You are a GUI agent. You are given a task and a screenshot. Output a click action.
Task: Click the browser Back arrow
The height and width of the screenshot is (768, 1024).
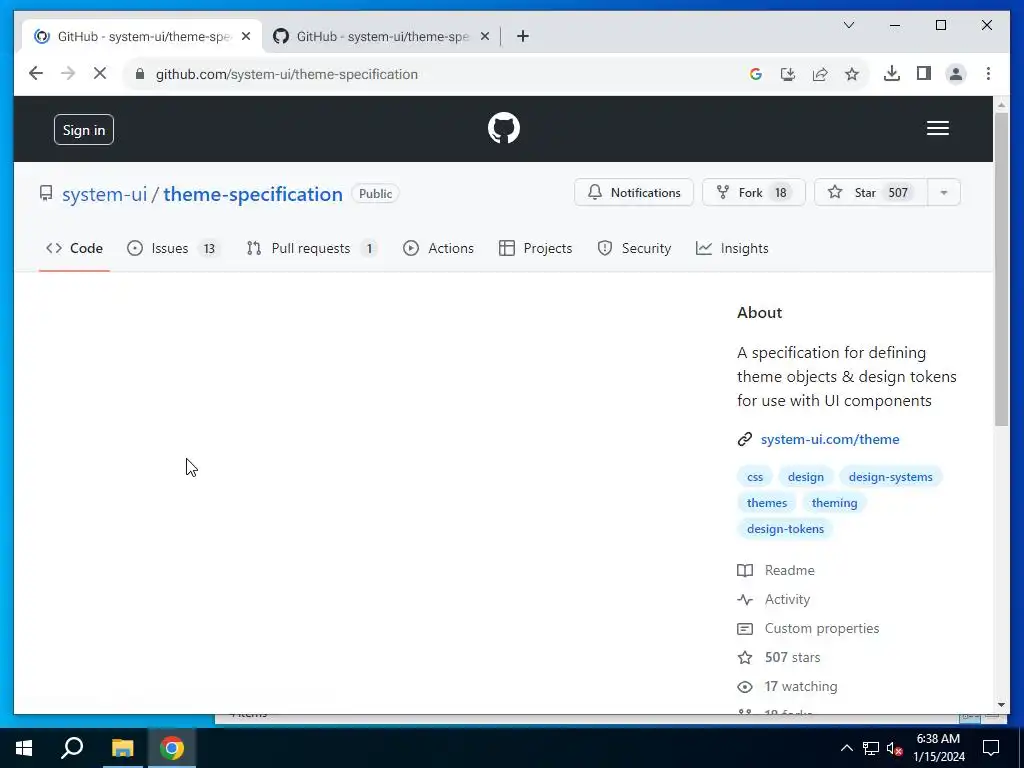tap(36, 74)
